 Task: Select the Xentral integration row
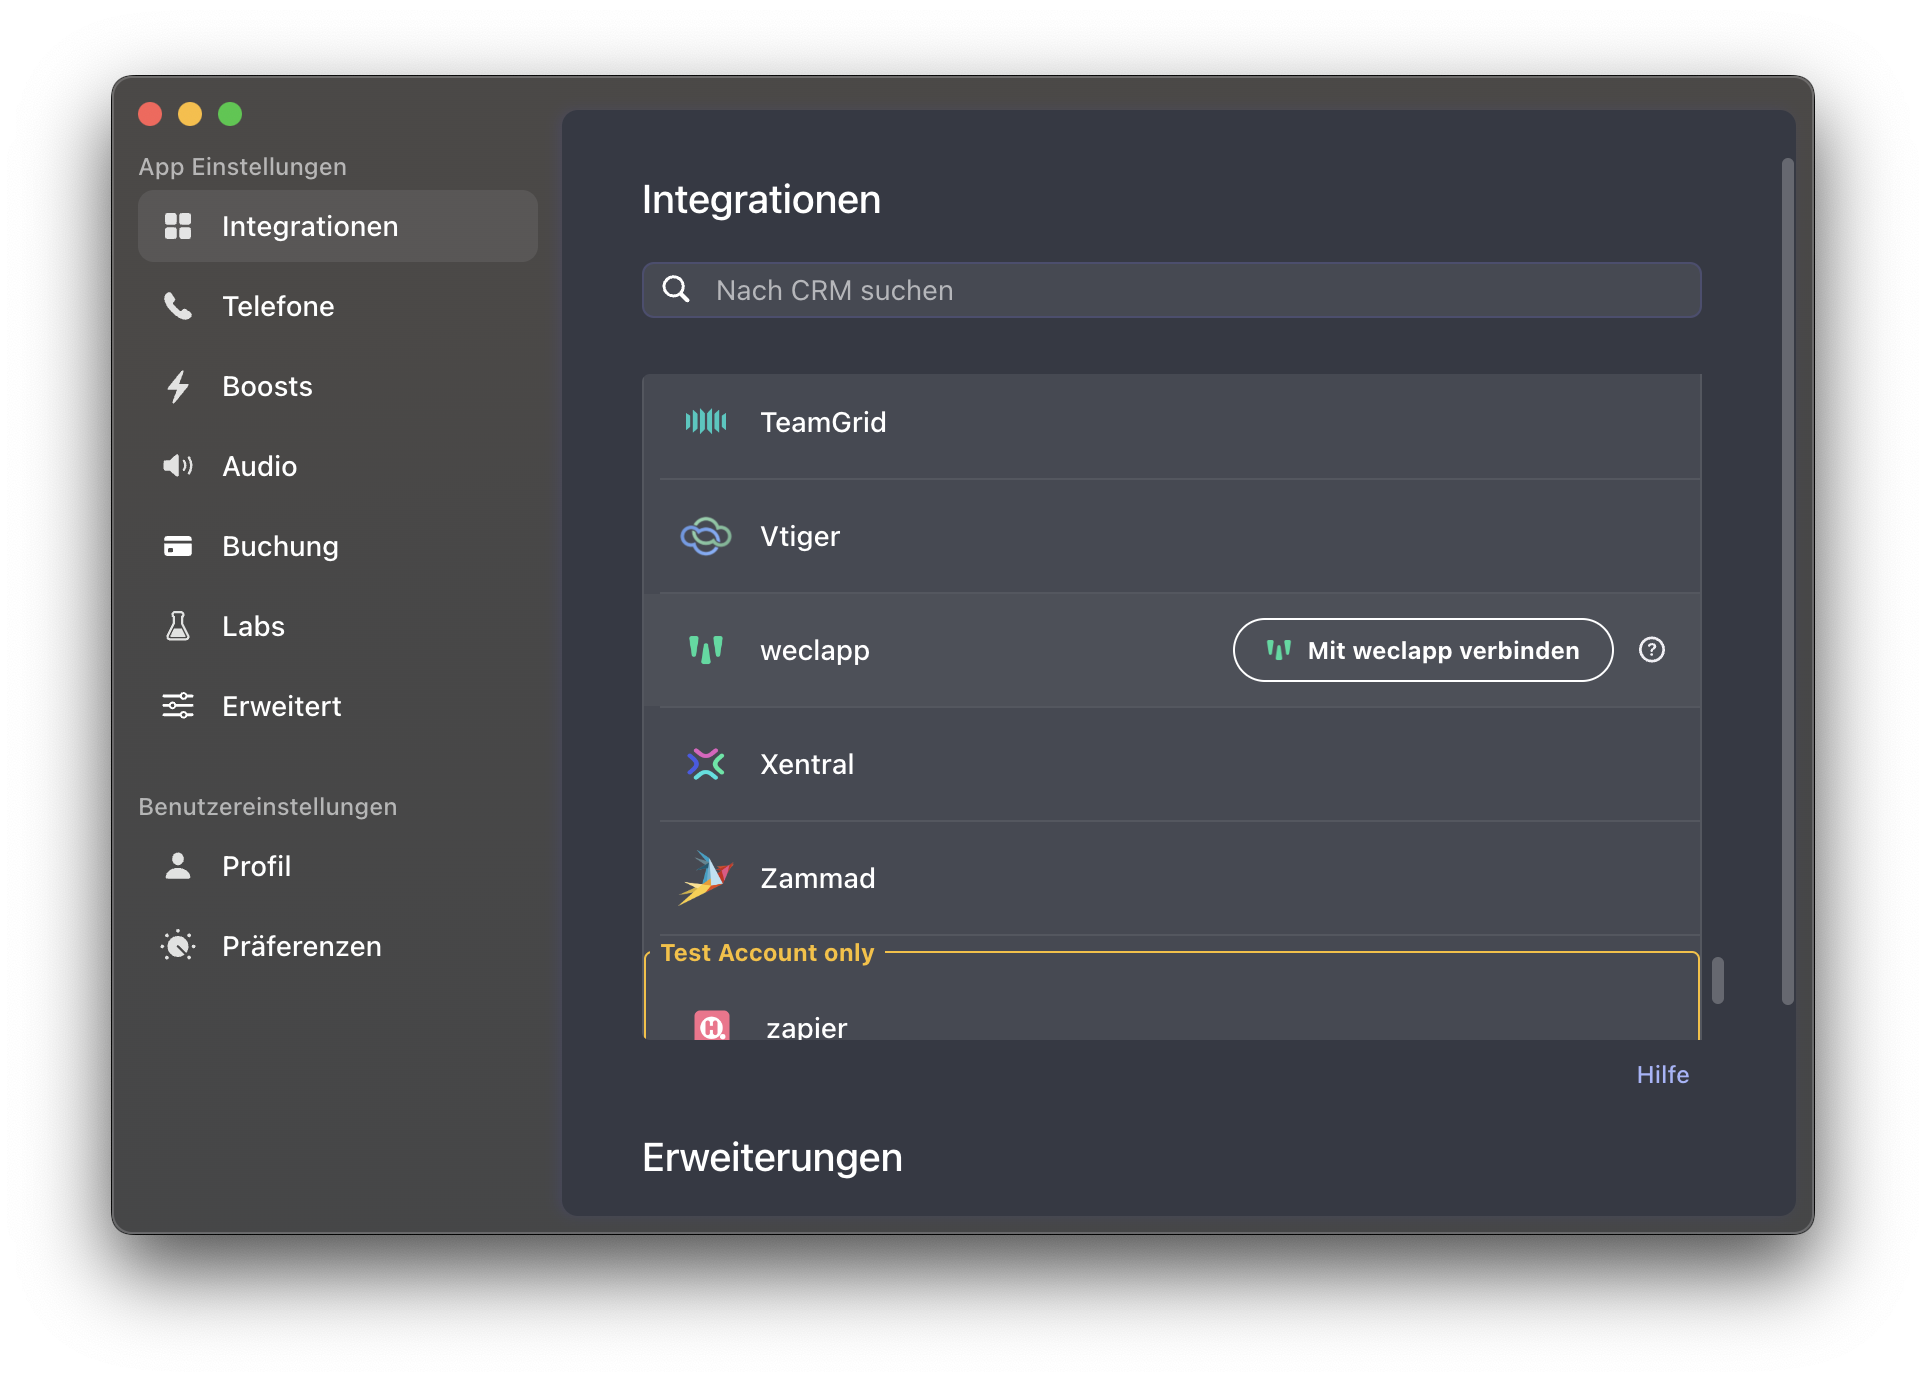pos(1172,764)
